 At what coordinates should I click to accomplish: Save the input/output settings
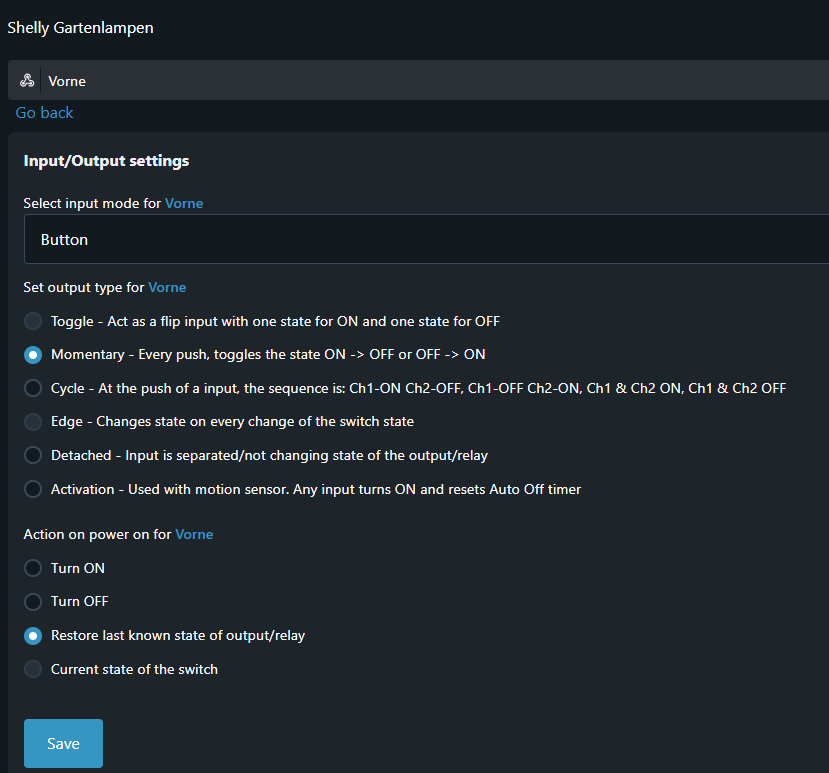pyautogui.click(x=63, y=743)
